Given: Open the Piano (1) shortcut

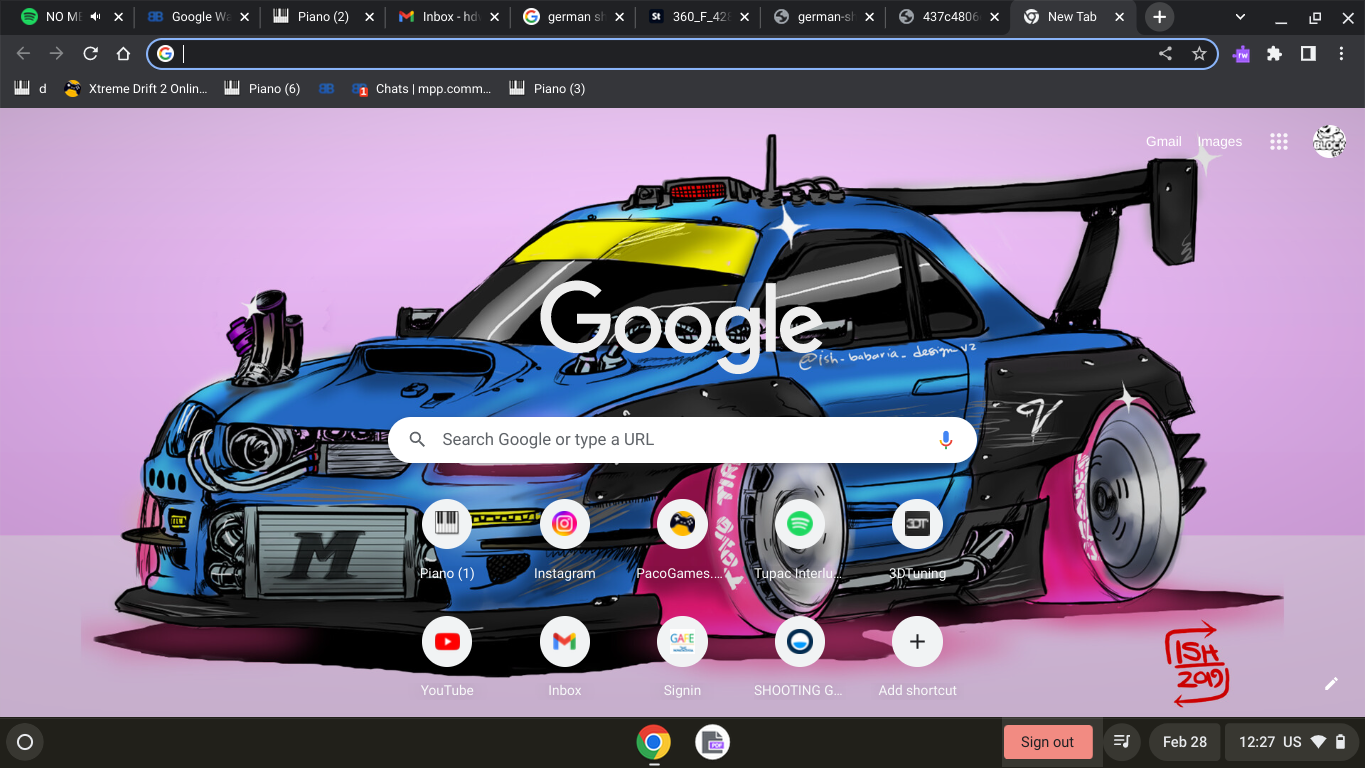Looking at the screenshot, I should pos(447,540).
